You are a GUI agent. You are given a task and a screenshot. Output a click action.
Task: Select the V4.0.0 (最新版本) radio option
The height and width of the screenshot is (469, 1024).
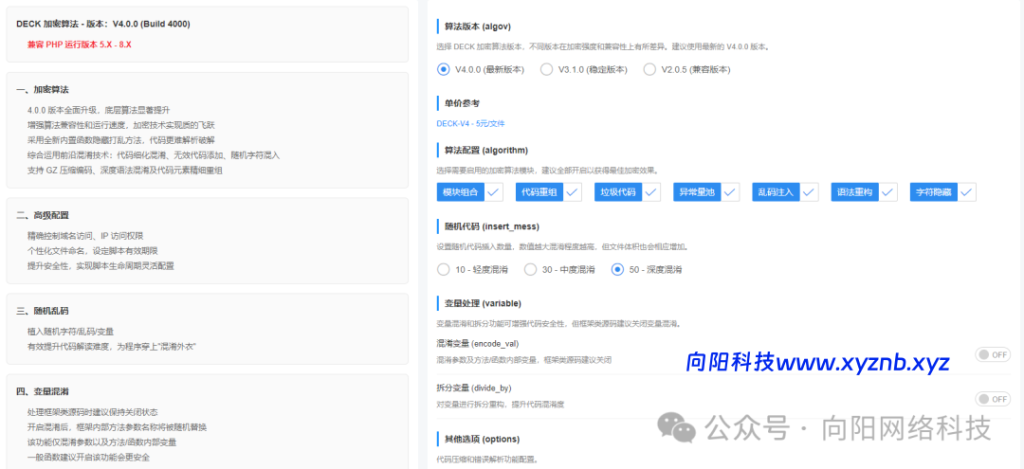pyautogui.click(x=481, y=69)
